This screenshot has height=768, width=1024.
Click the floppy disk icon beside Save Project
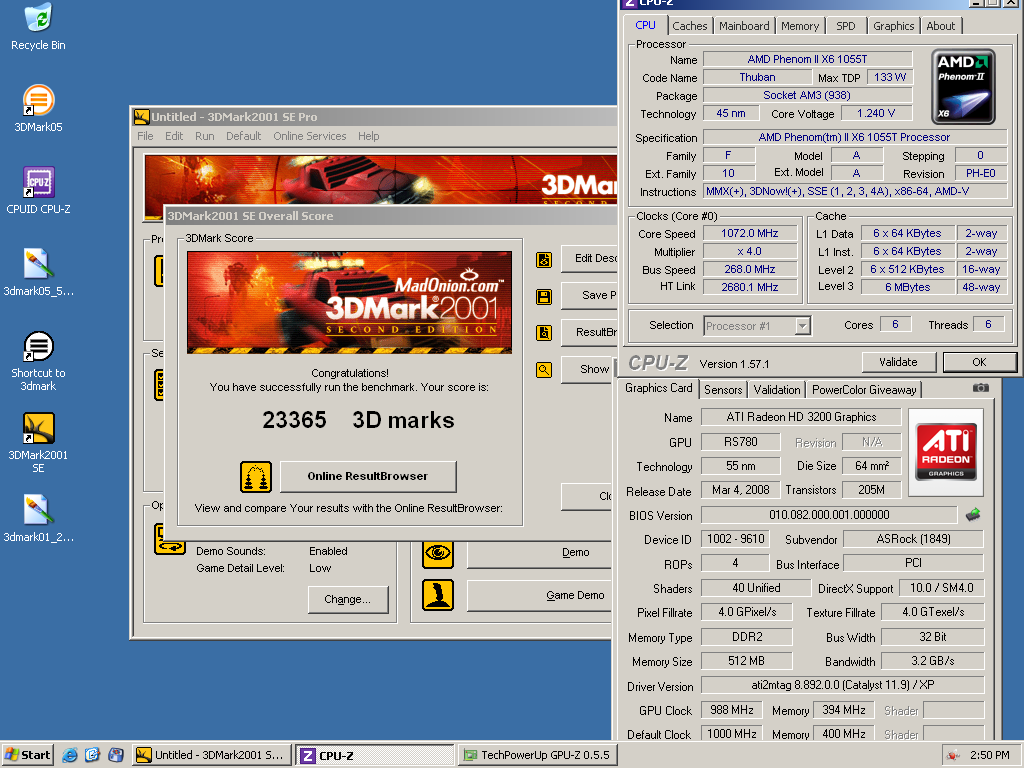point(544,297)
